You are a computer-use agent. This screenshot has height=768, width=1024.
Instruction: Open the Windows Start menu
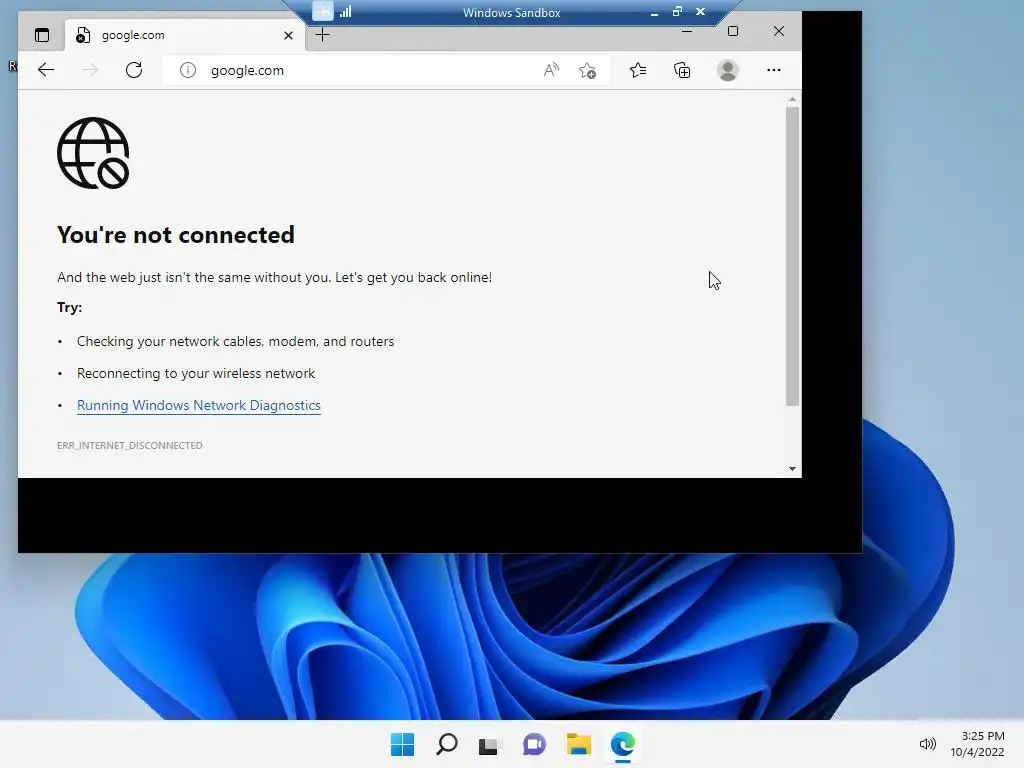[402, 744]
